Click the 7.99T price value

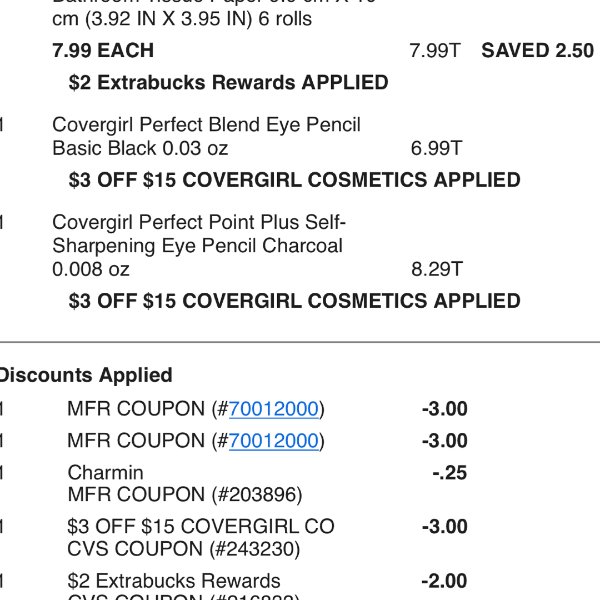click(435, 51)
